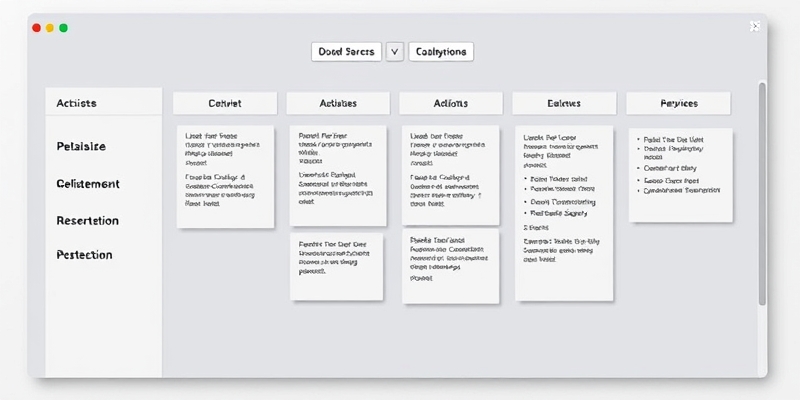The height and width of the screenshot is (400, 800).
Task: Click the Feryices column header
Action: click(x=678, y=103)
